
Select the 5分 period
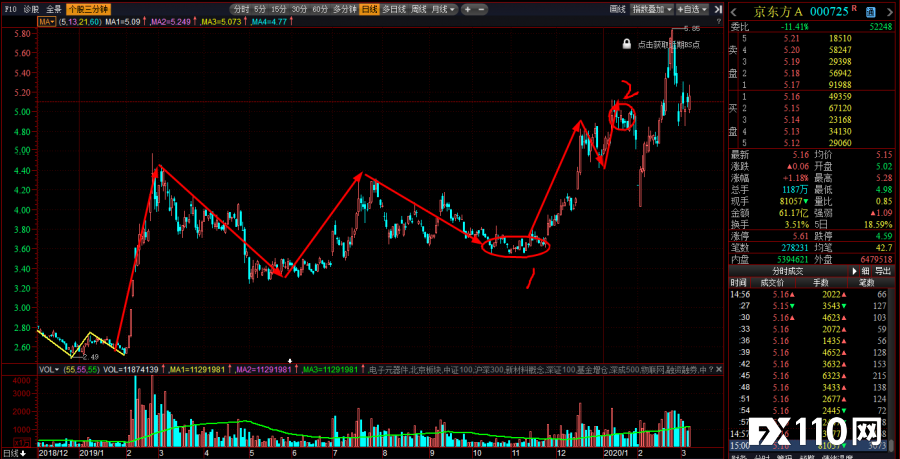(260, 9)
